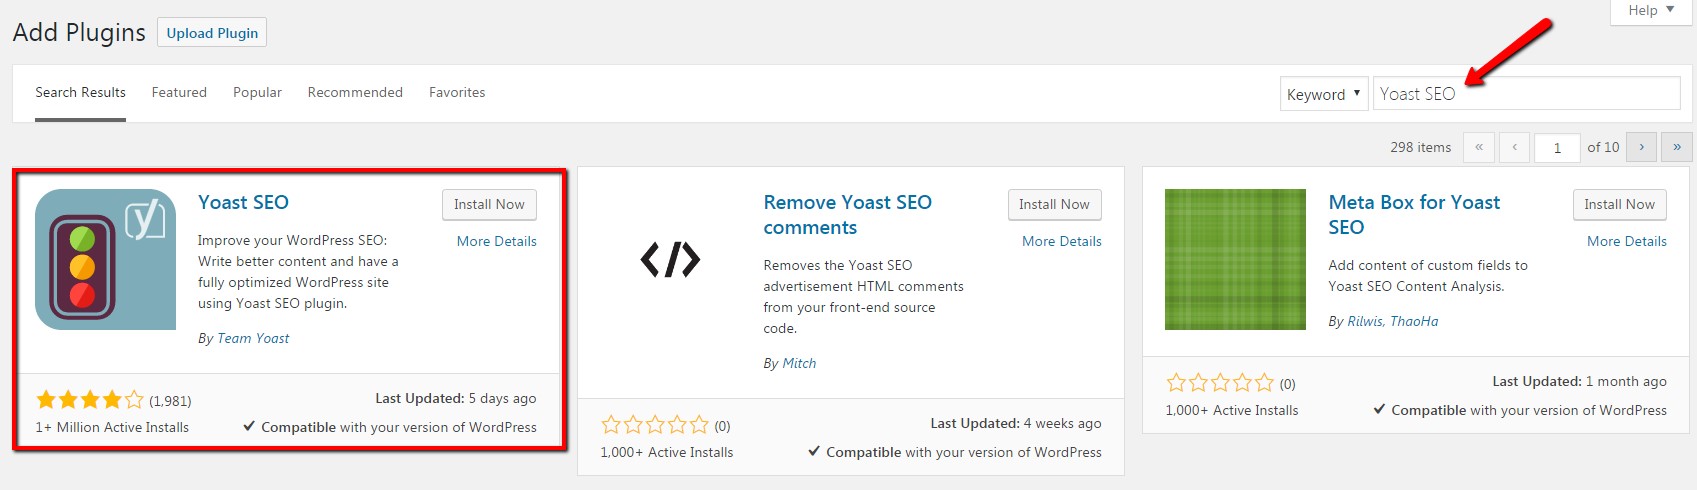Screen dimensions: 1697x490
Task: Jump to the last page of results
Action: point(1677,147)
